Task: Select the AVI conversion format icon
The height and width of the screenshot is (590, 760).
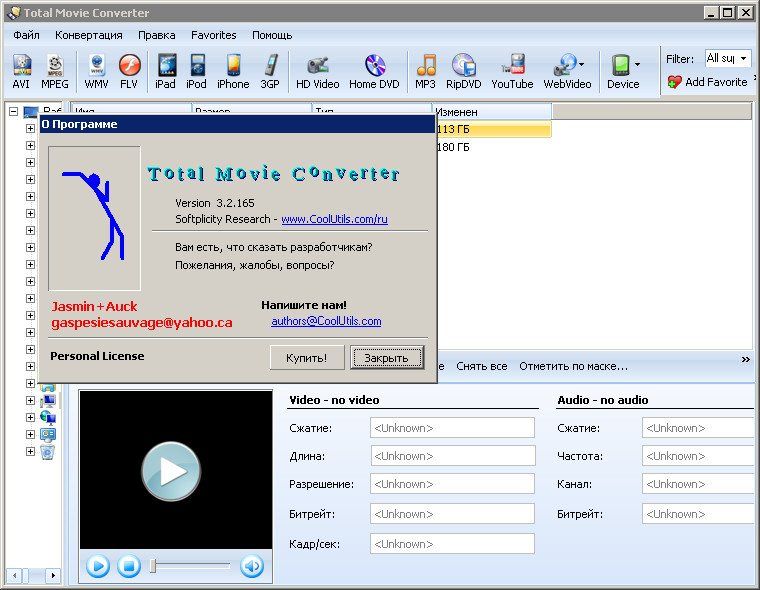Action: click(21, 71)
